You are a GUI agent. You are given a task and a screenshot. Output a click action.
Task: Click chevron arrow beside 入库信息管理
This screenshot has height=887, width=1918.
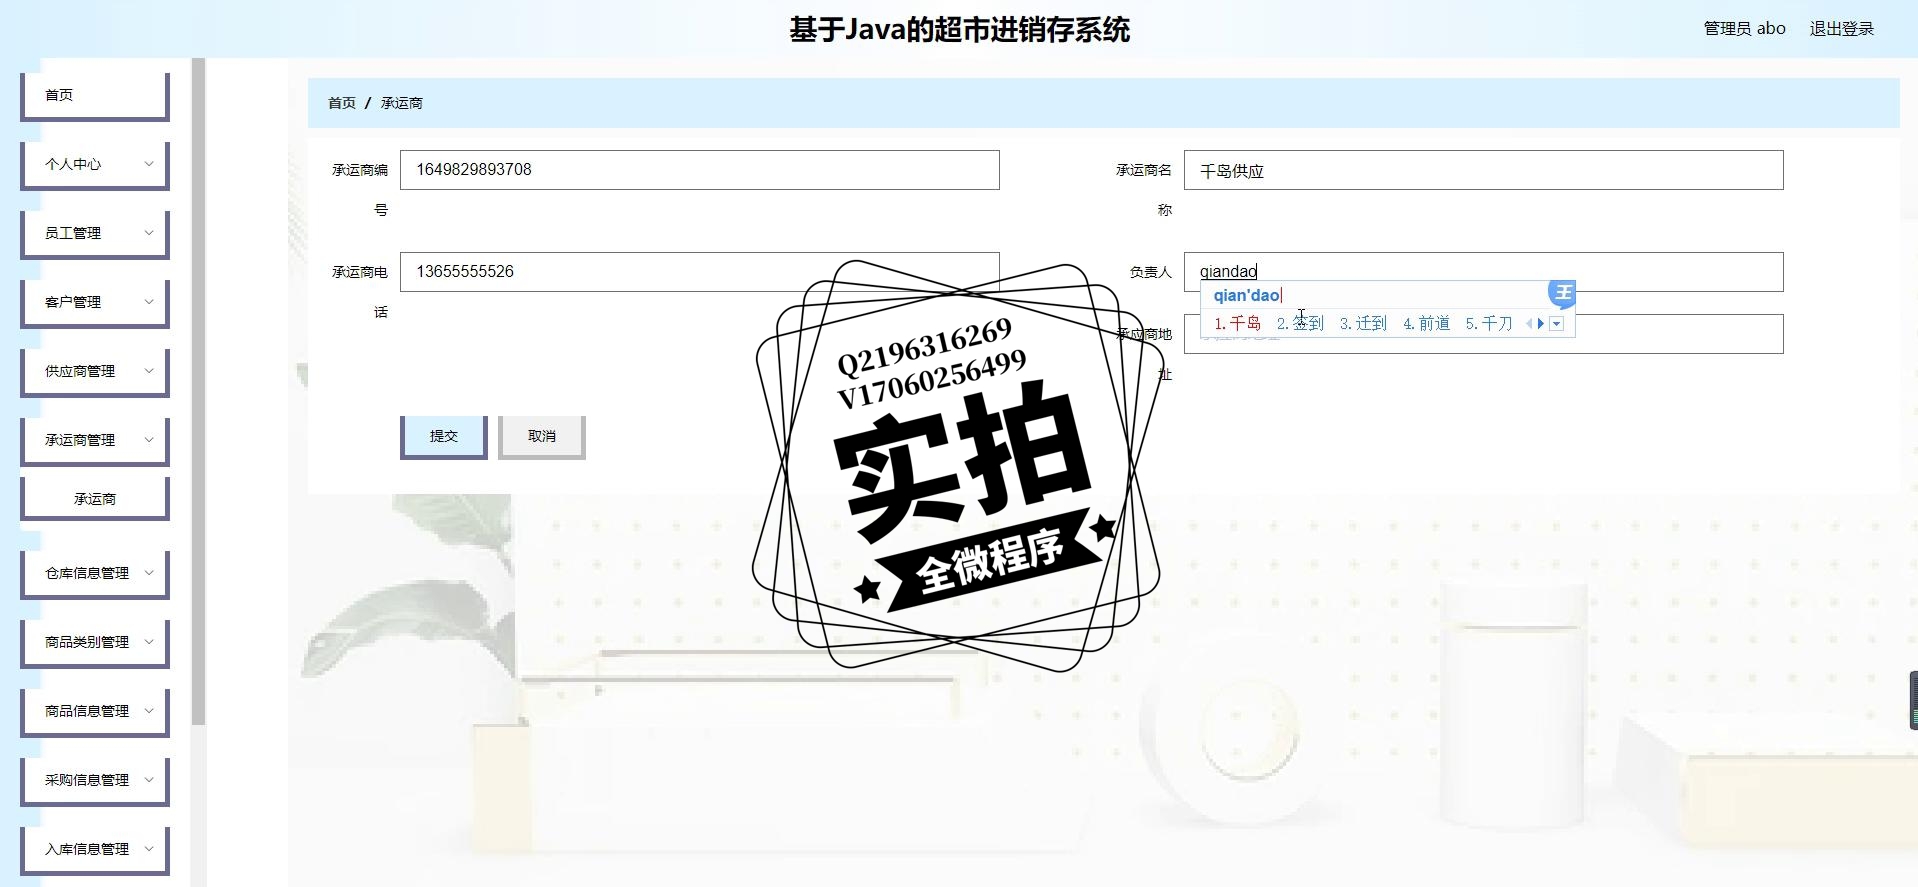tap(149, 849)
